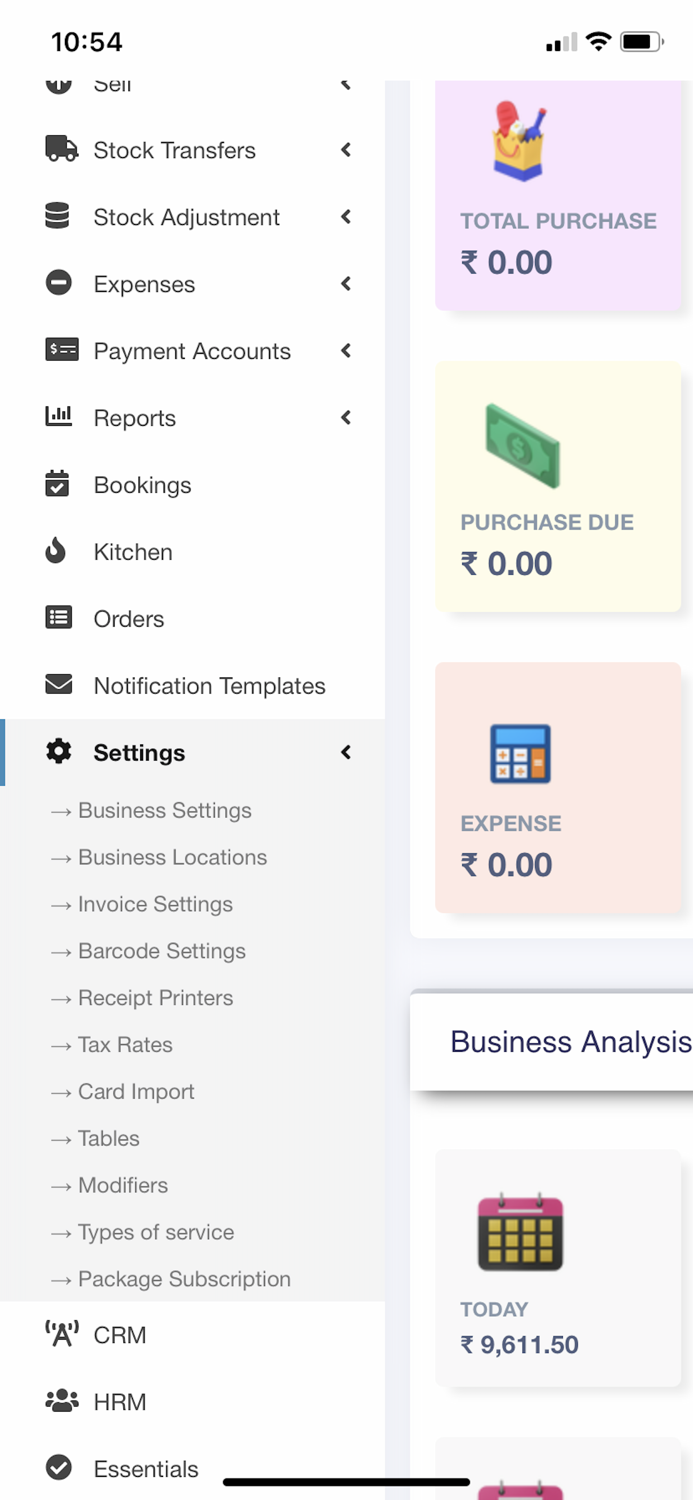The height and width of the screenshot is (1500, 693).
Task: Click the Notification Templates envelope icon
Action: pyautogui.click(x=59, y=685)
